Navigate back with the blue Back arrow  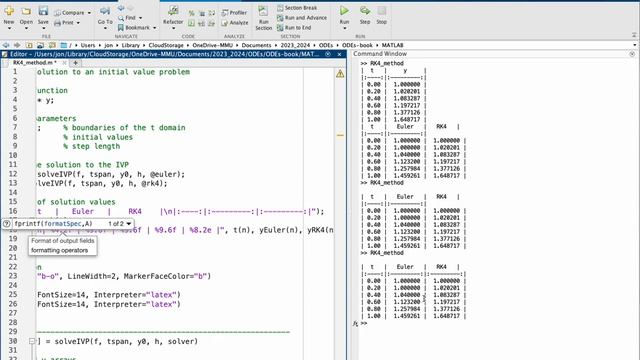point(121,8)
